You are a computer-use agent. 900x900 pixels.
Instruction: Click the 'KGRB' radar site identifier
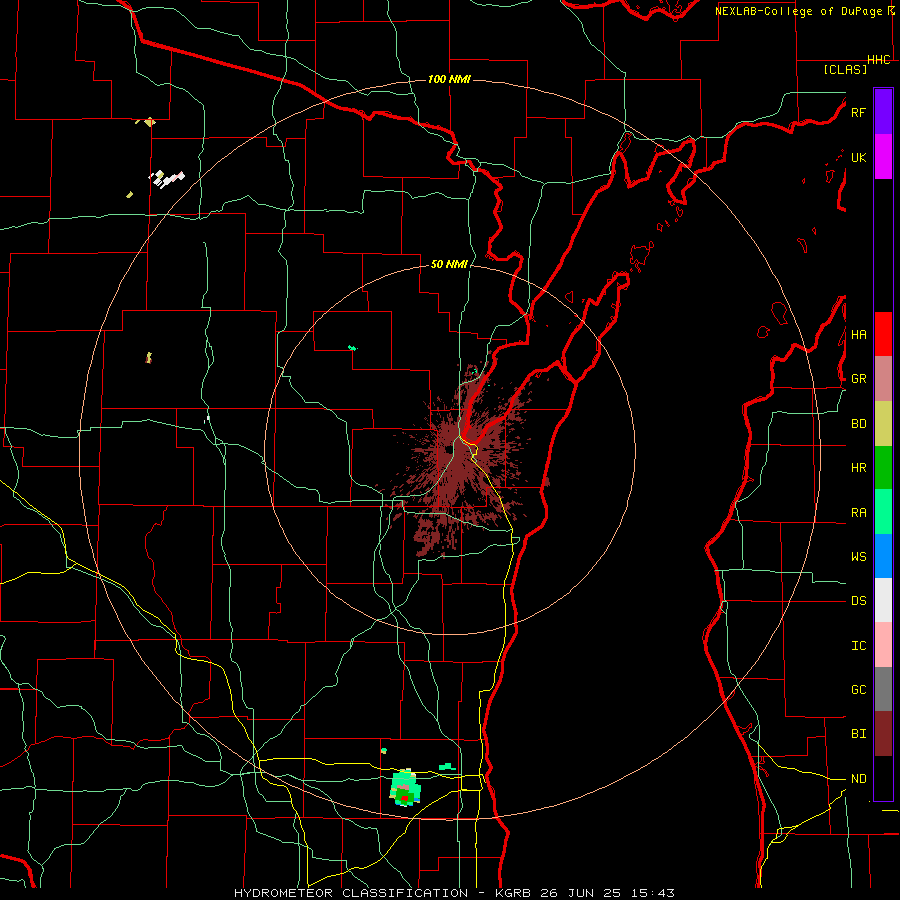pyautogui.click(x=513, y=893)
